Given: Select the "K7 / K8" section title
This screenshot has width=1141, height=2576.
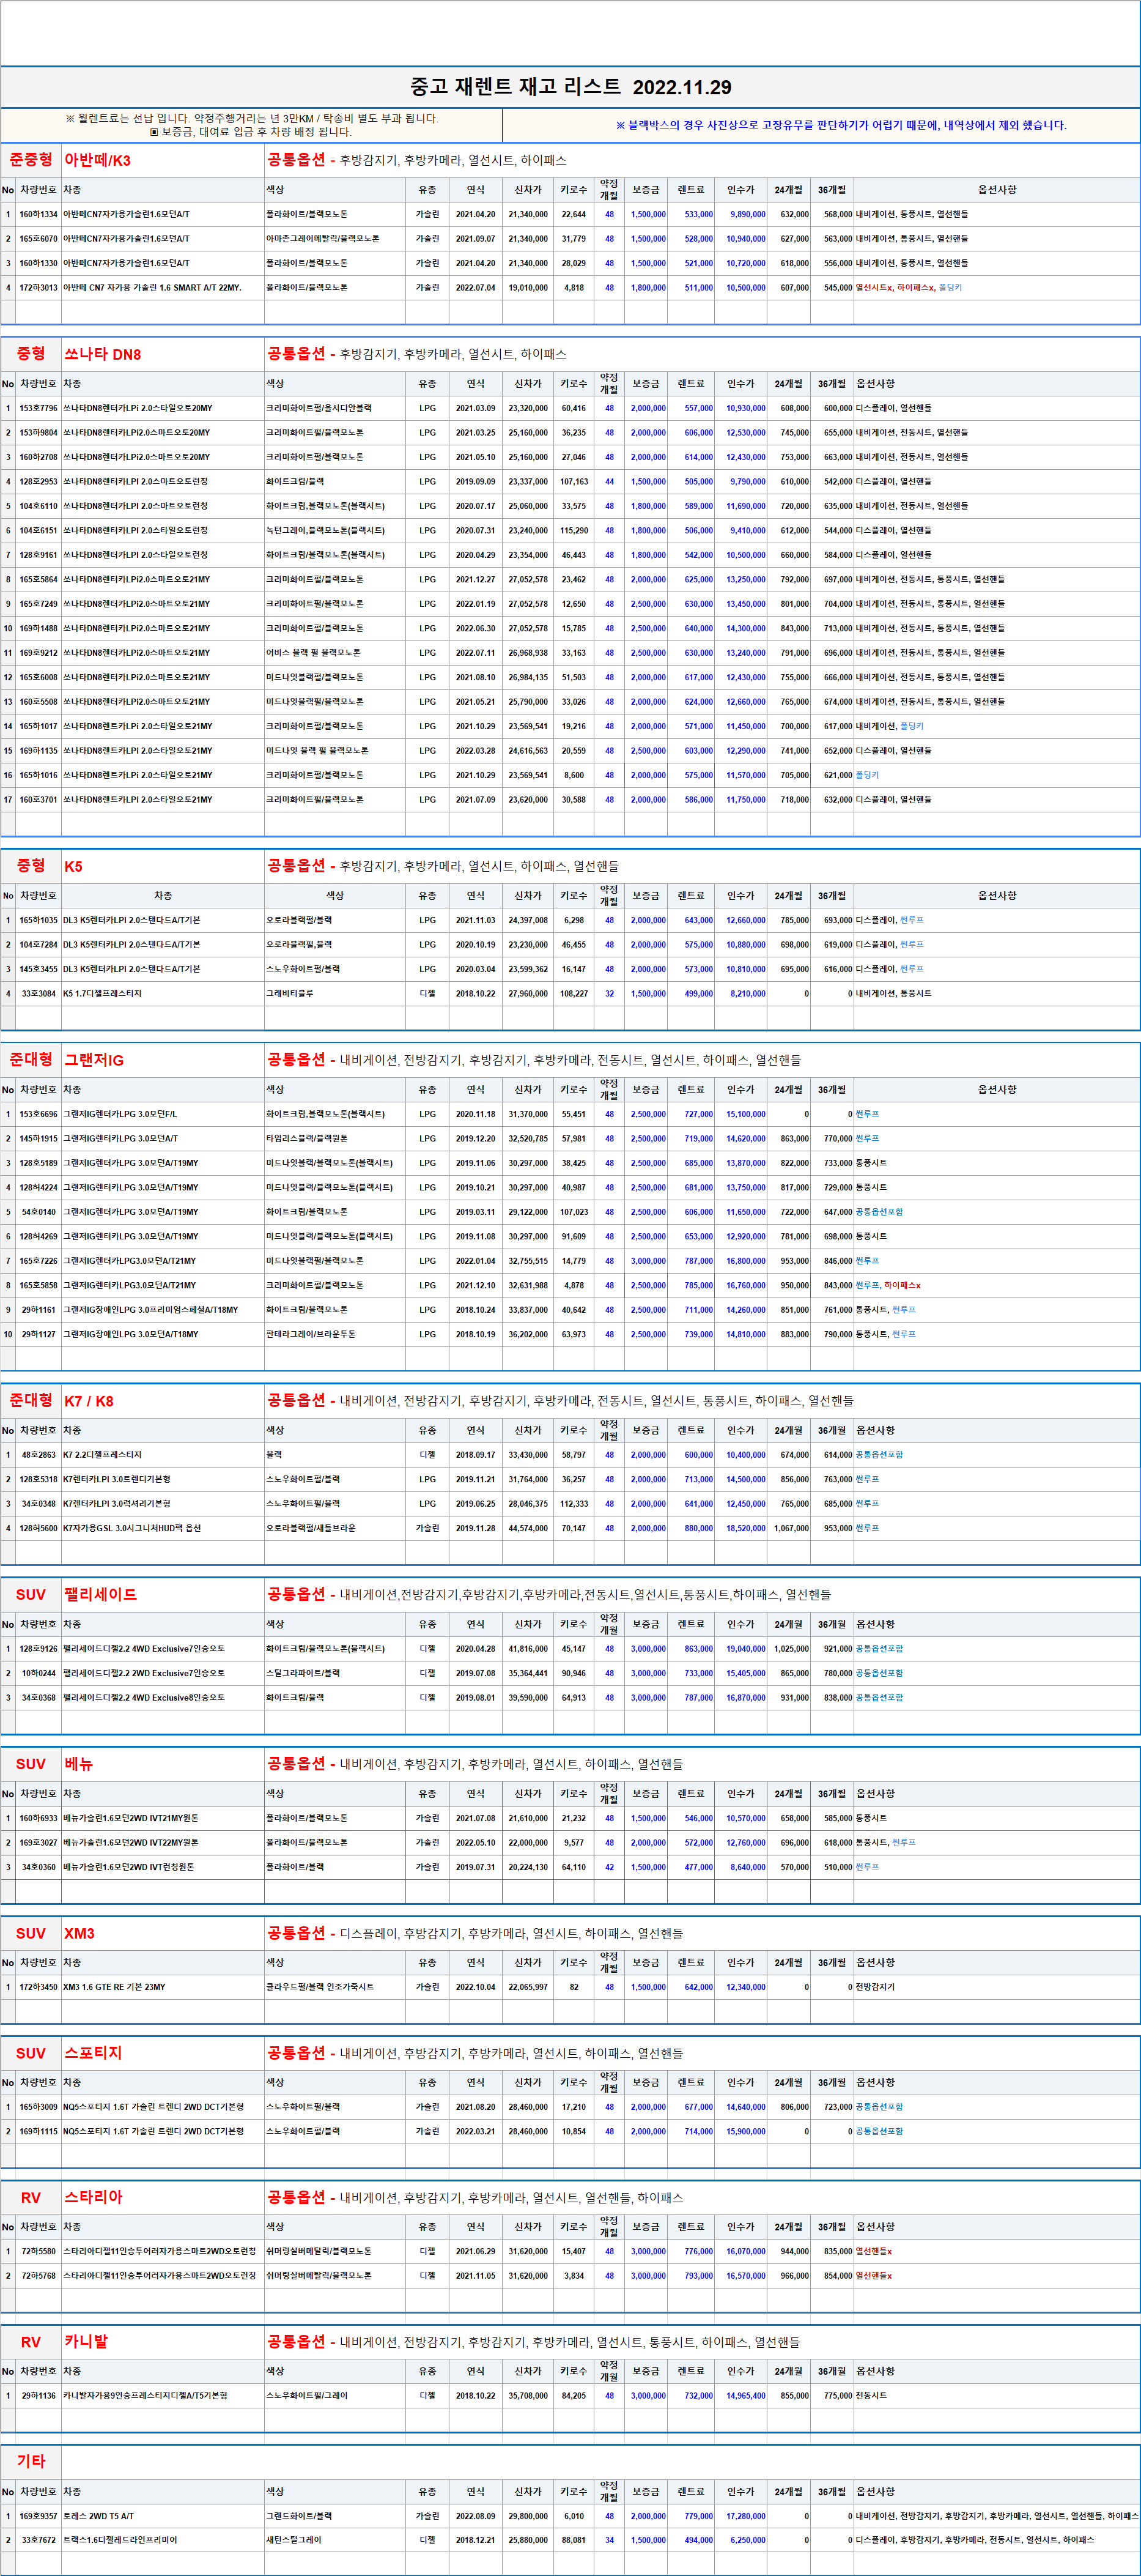Looking at the screenshot, I should point(89,1401).
